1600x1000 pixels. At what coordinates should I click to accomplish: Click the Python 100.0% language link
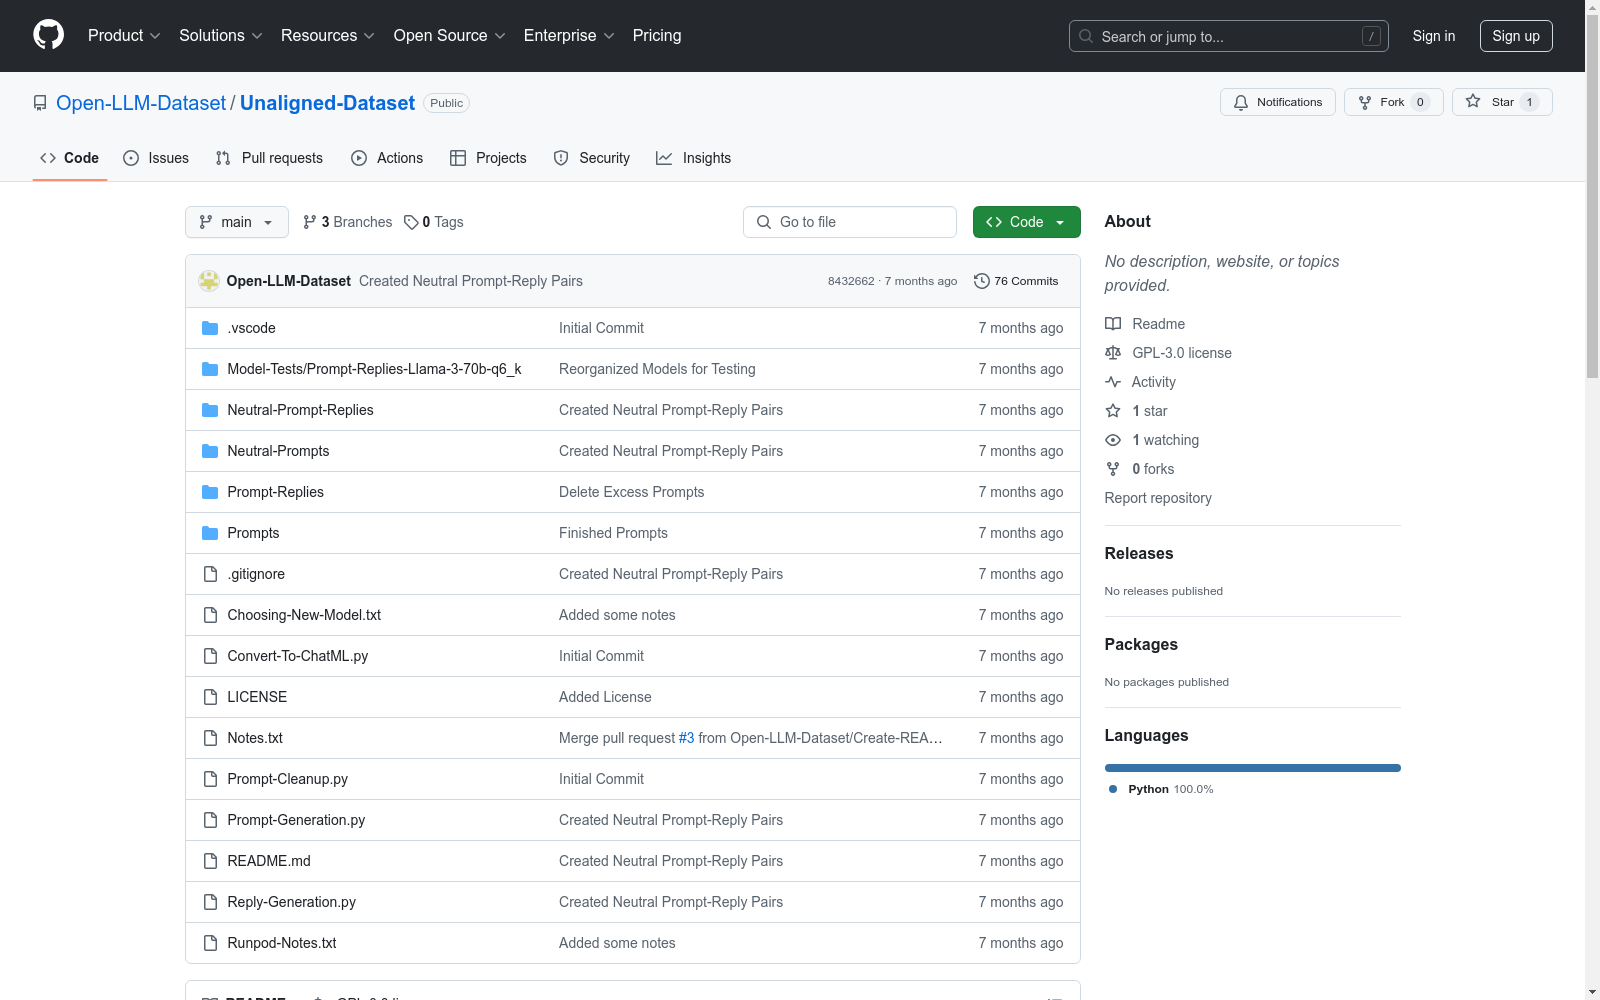1161,789
